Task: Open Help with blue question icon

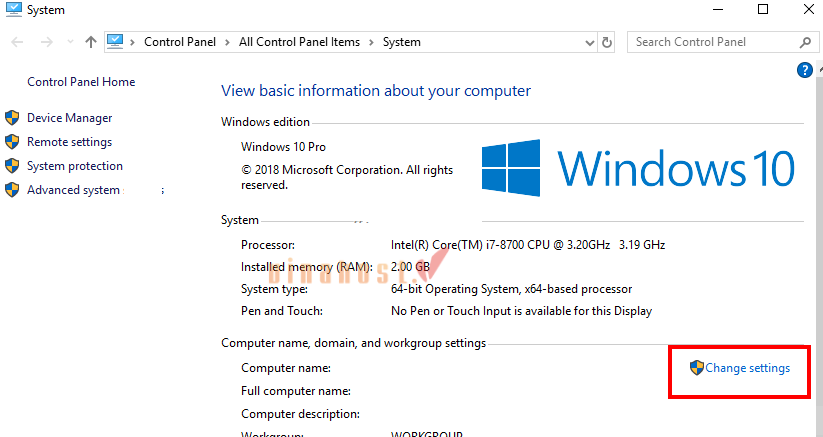Action: tap(805, 70)
